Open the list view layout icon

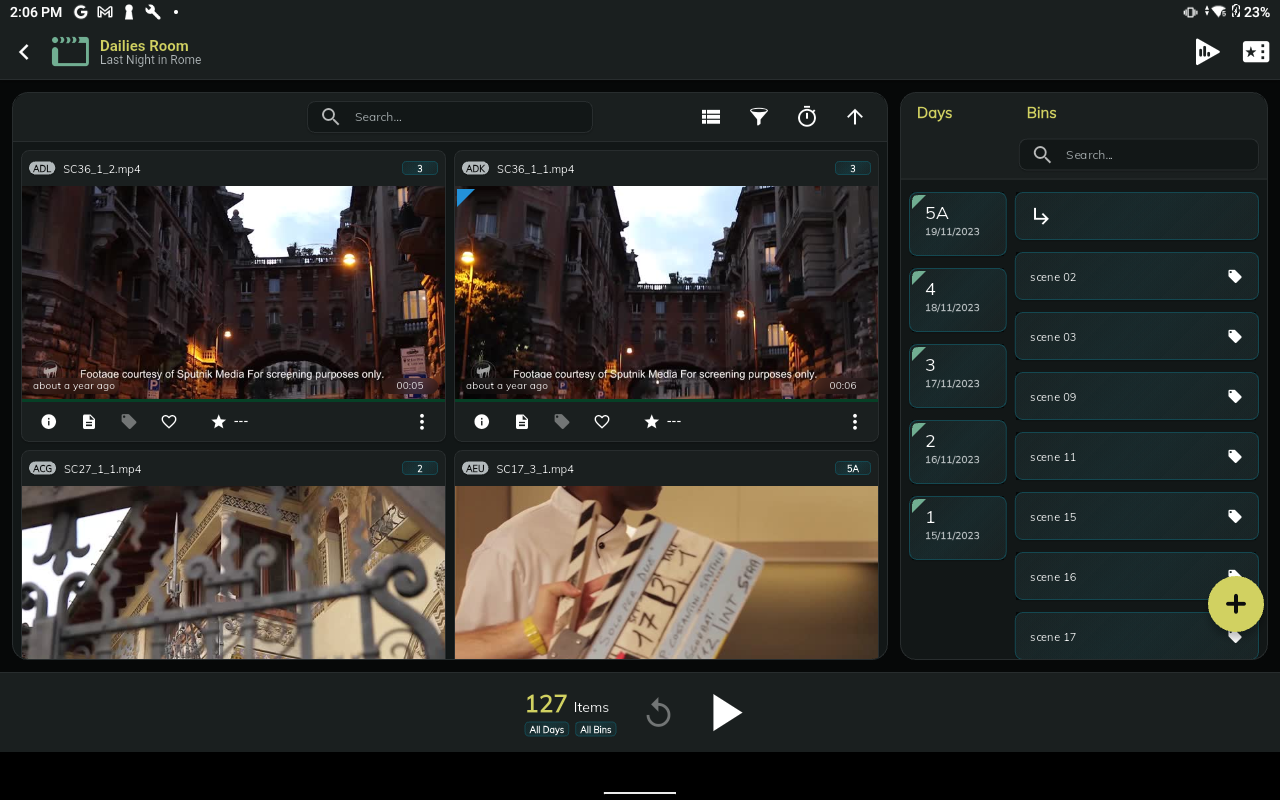coord(711,117)
